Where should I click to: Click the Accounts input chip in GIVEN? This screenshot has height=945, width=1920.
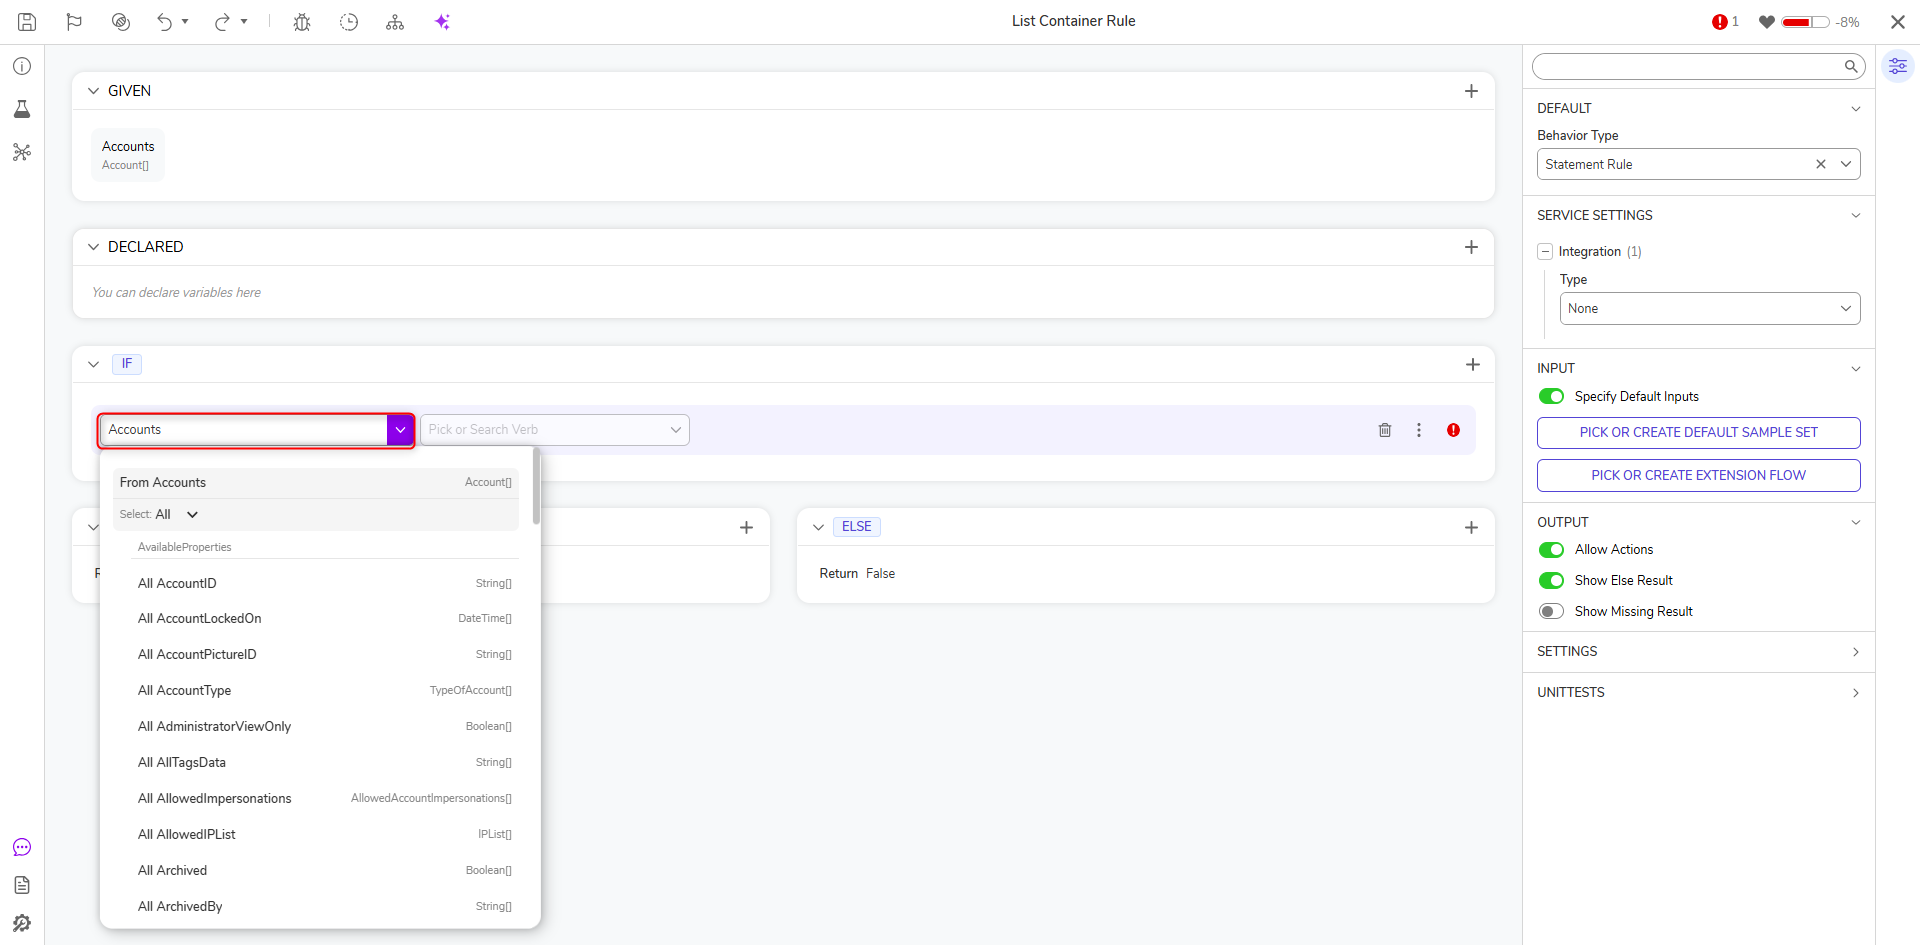128,155
